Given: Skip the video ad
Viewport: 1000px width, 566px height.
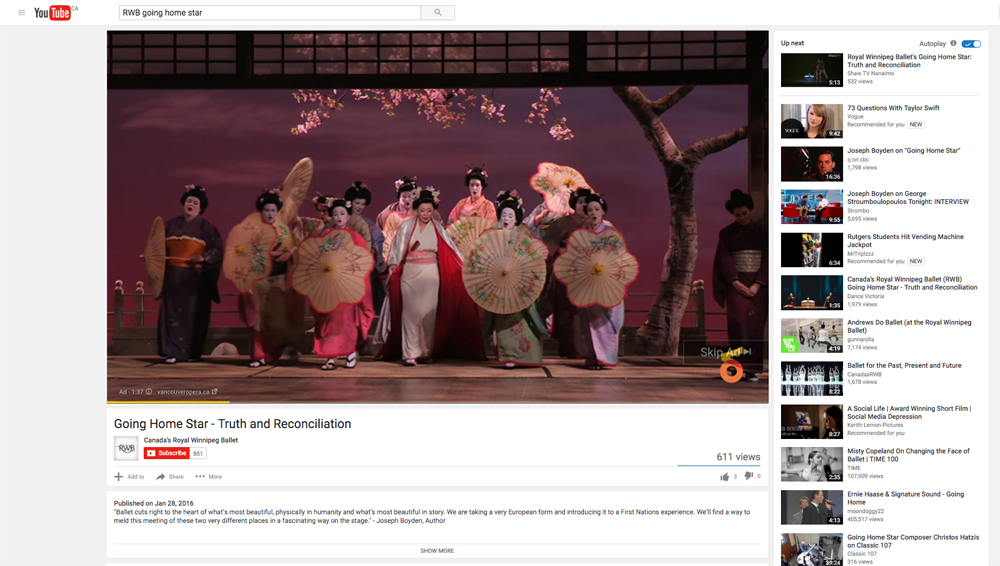Looking at the screenshot, I should tap(725, 352).
